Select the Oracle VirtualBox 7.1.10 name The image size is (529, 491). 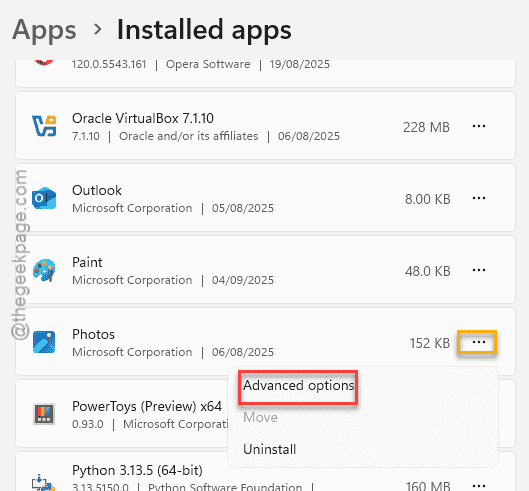[x=143, y=118]
